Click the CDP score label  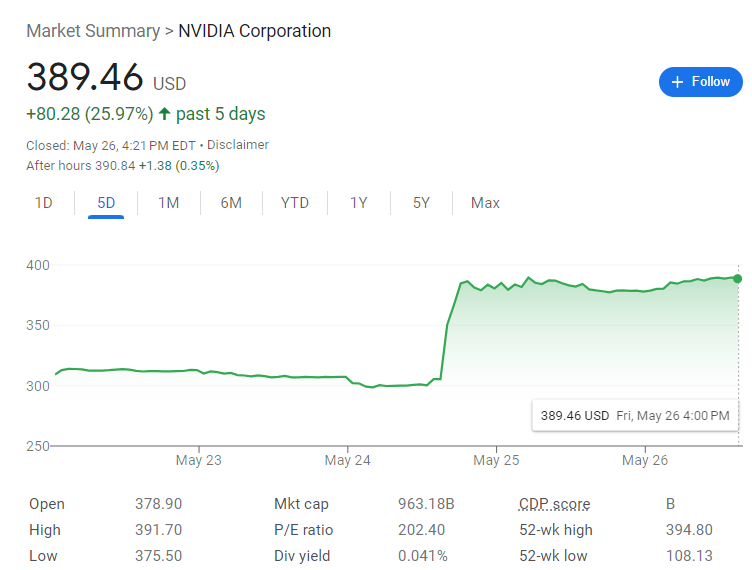(x=554, y=504)
